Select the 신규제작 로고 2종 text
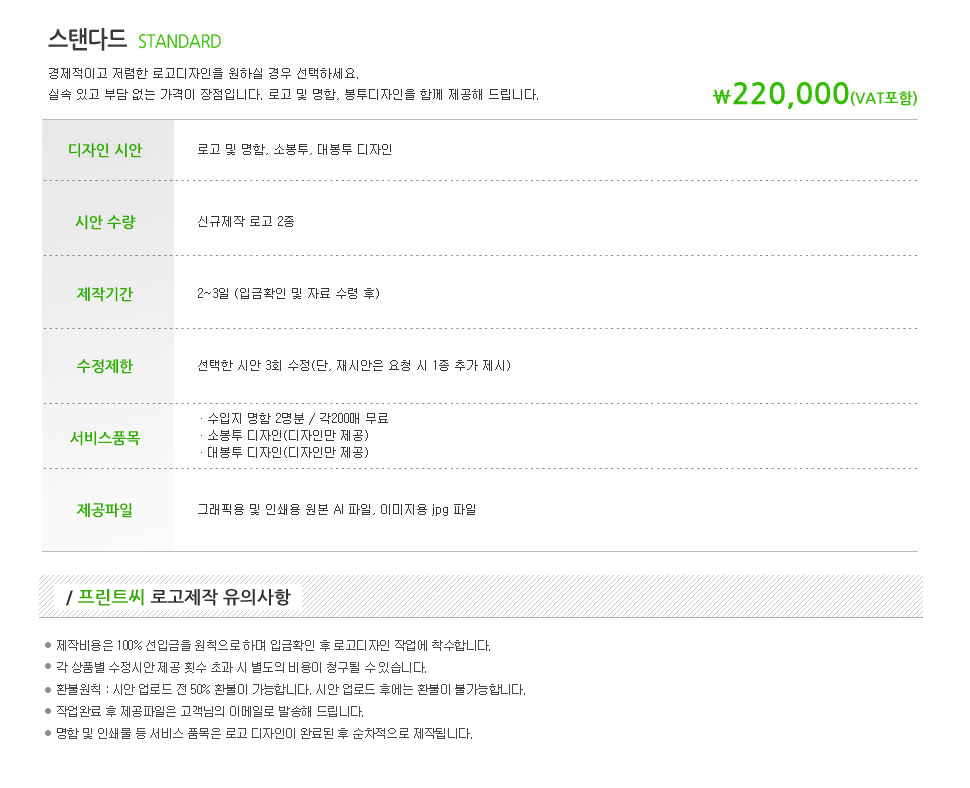The image size is (970, 788). pos(246,221)
